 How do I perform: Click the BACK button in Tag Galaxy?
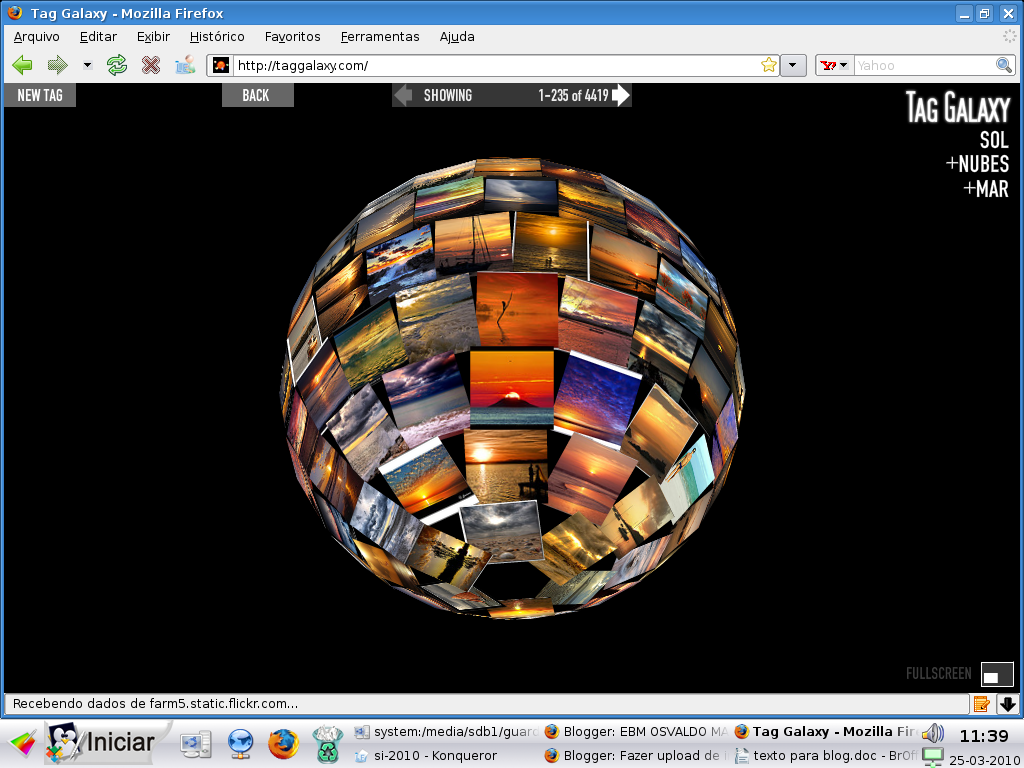click(x=257, y=95)
